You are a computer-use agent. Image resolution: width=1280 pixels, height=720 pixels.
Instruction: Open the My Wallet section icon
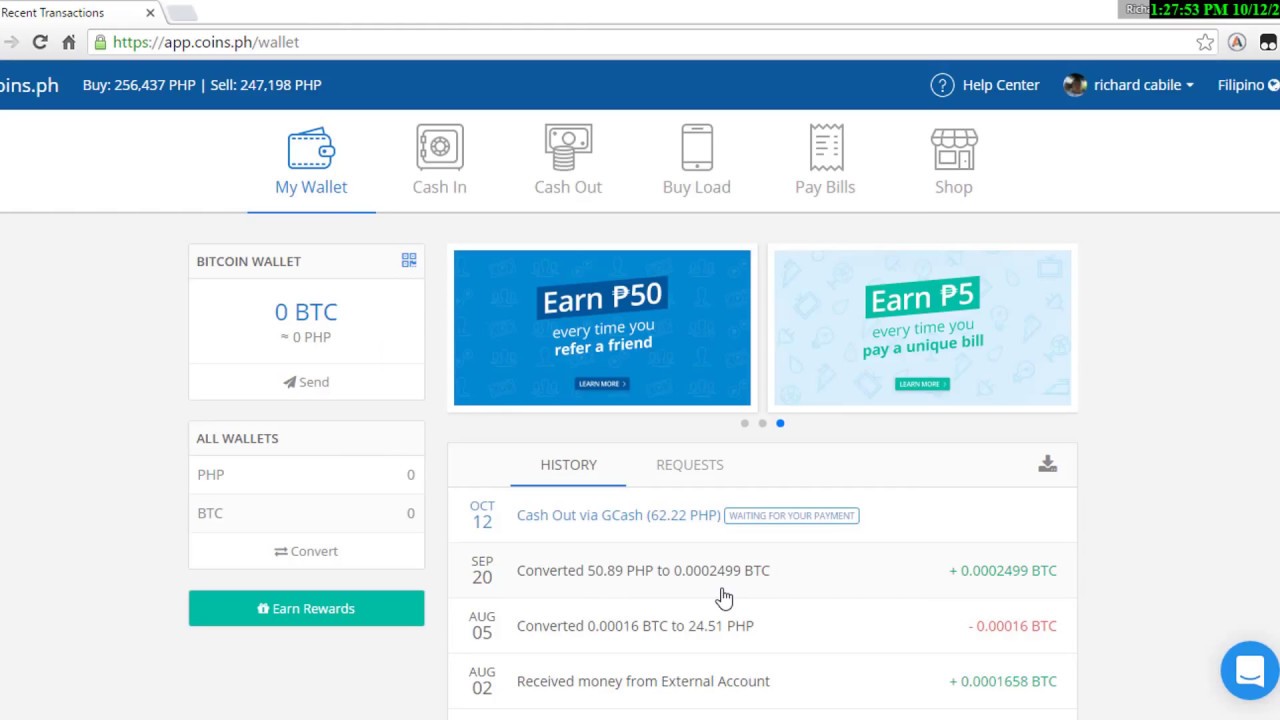point(311,148)
